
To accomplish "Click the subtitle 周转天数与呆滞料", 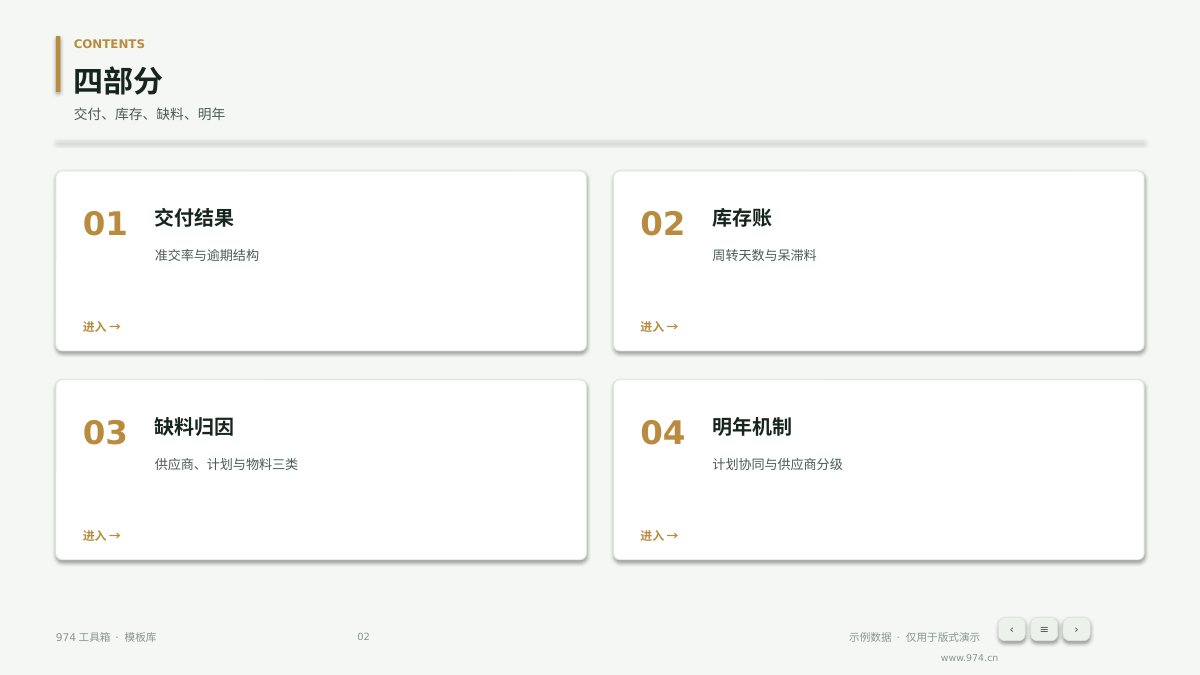I will [x=764, y=255].
